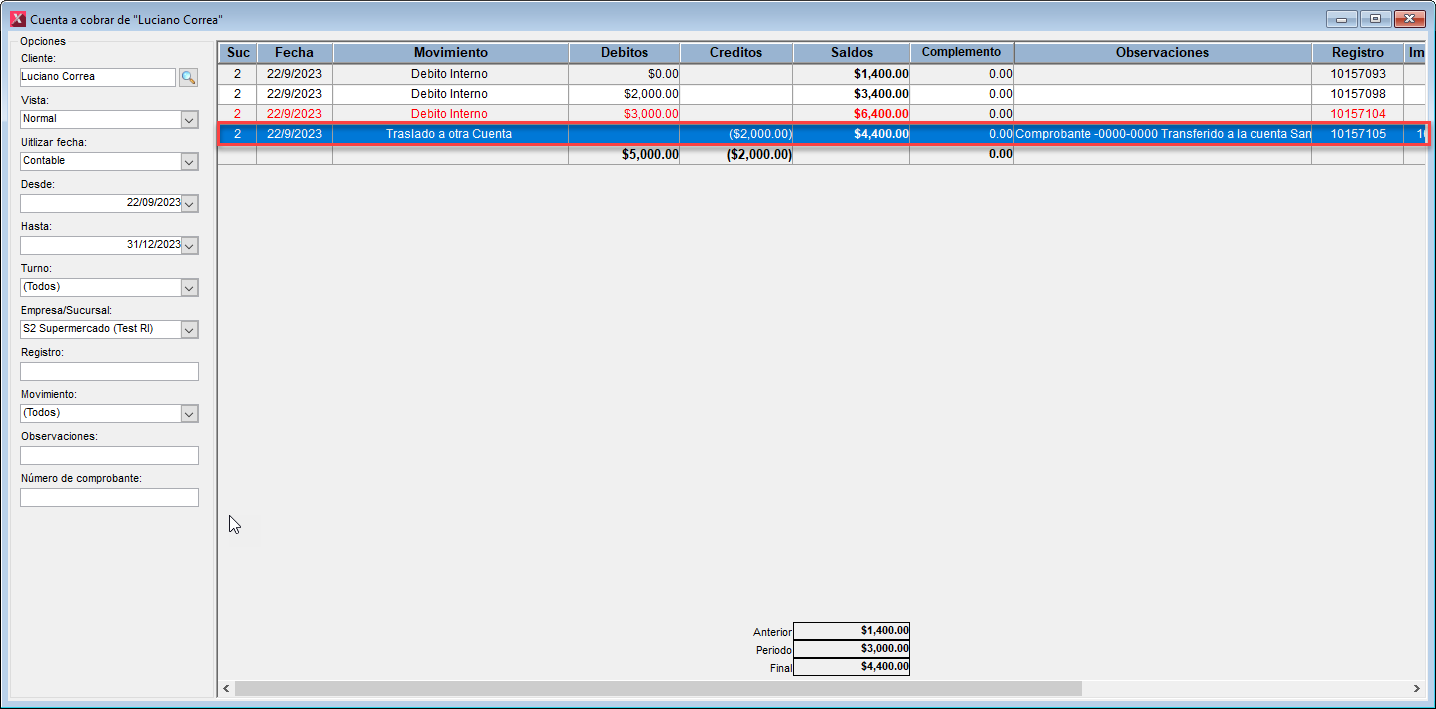Viewport: 1436px width, 709px height.
Task: Open the Vista dropdown set to Normal
Action: tap(189, 119)
